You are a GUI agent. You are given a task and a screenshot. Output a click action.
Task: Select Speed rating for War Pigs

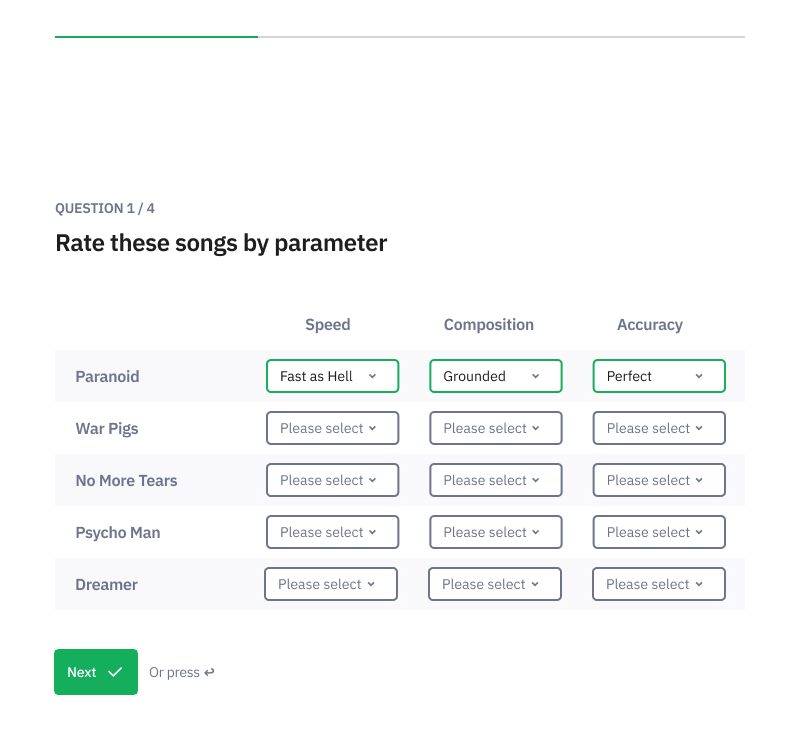coord(332,428)
